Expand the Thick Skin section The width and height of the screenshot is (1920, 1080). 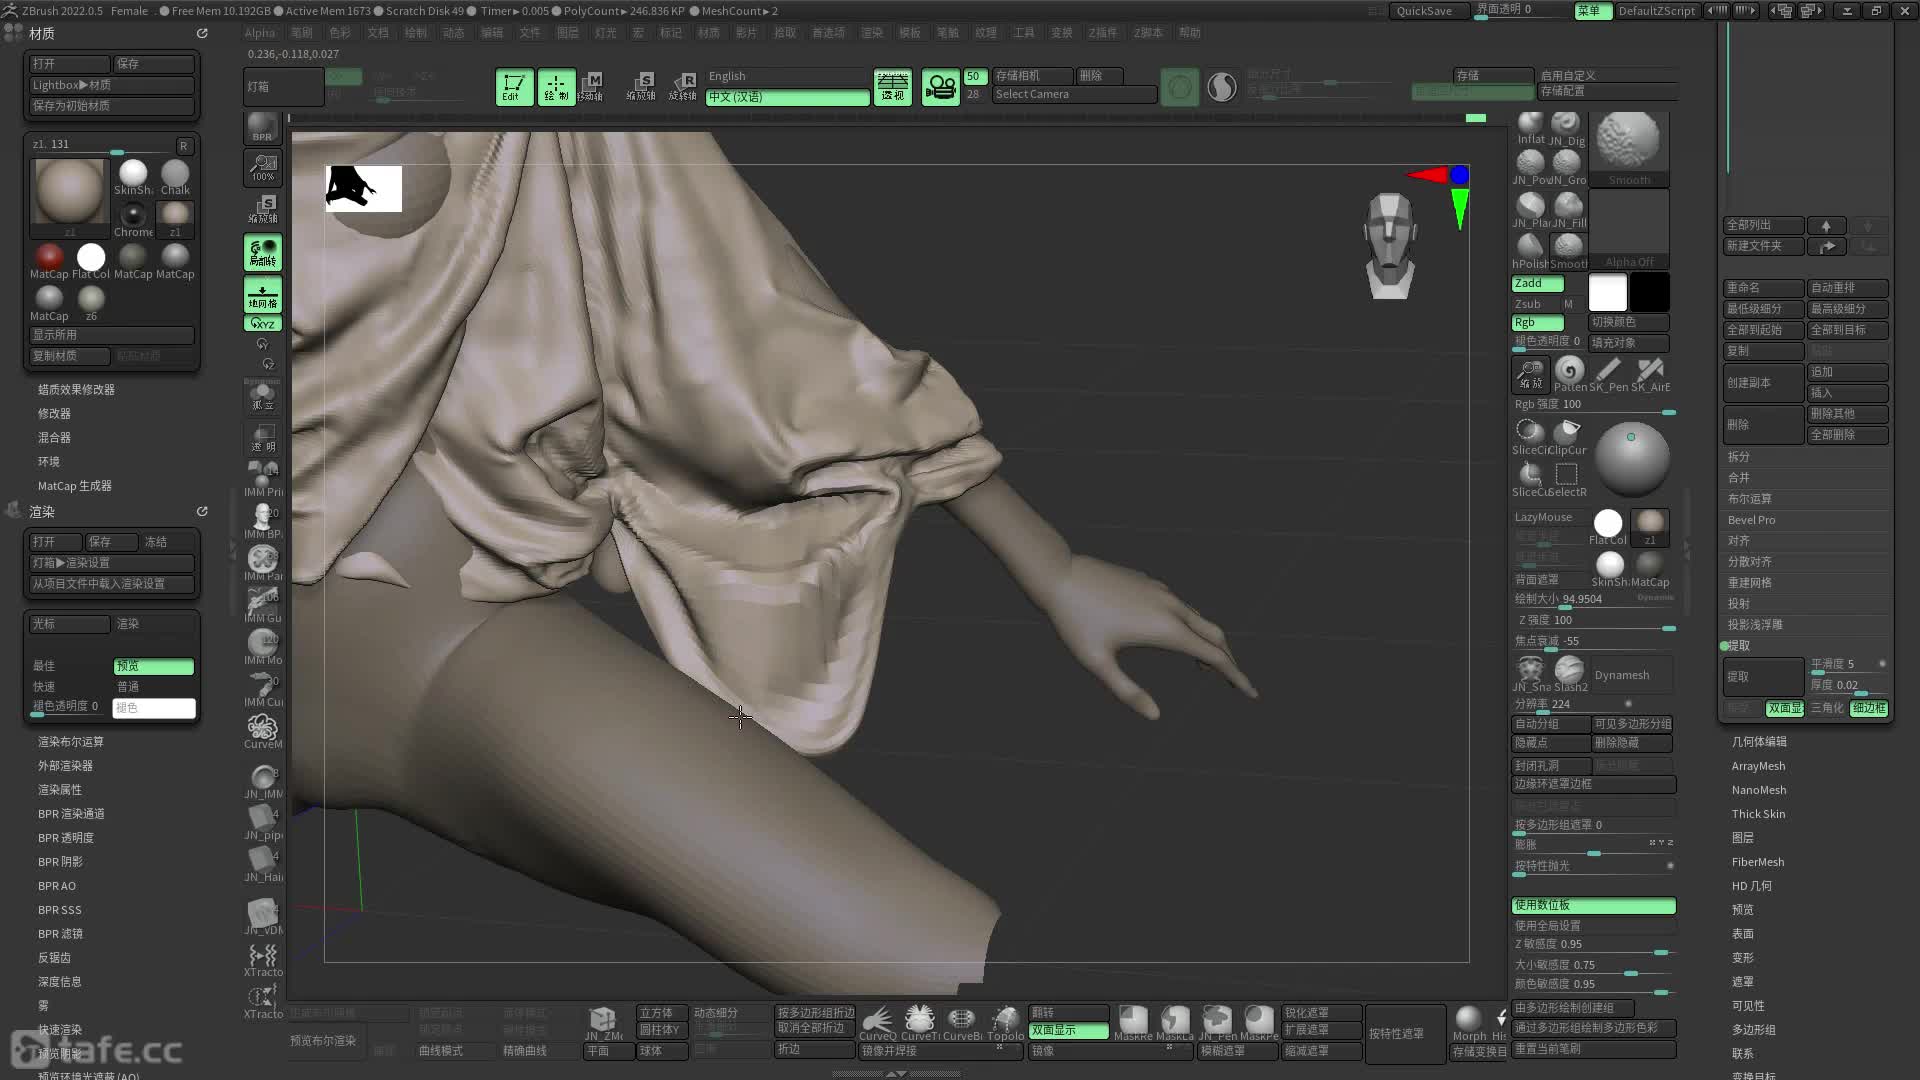tap(1758, 814)
